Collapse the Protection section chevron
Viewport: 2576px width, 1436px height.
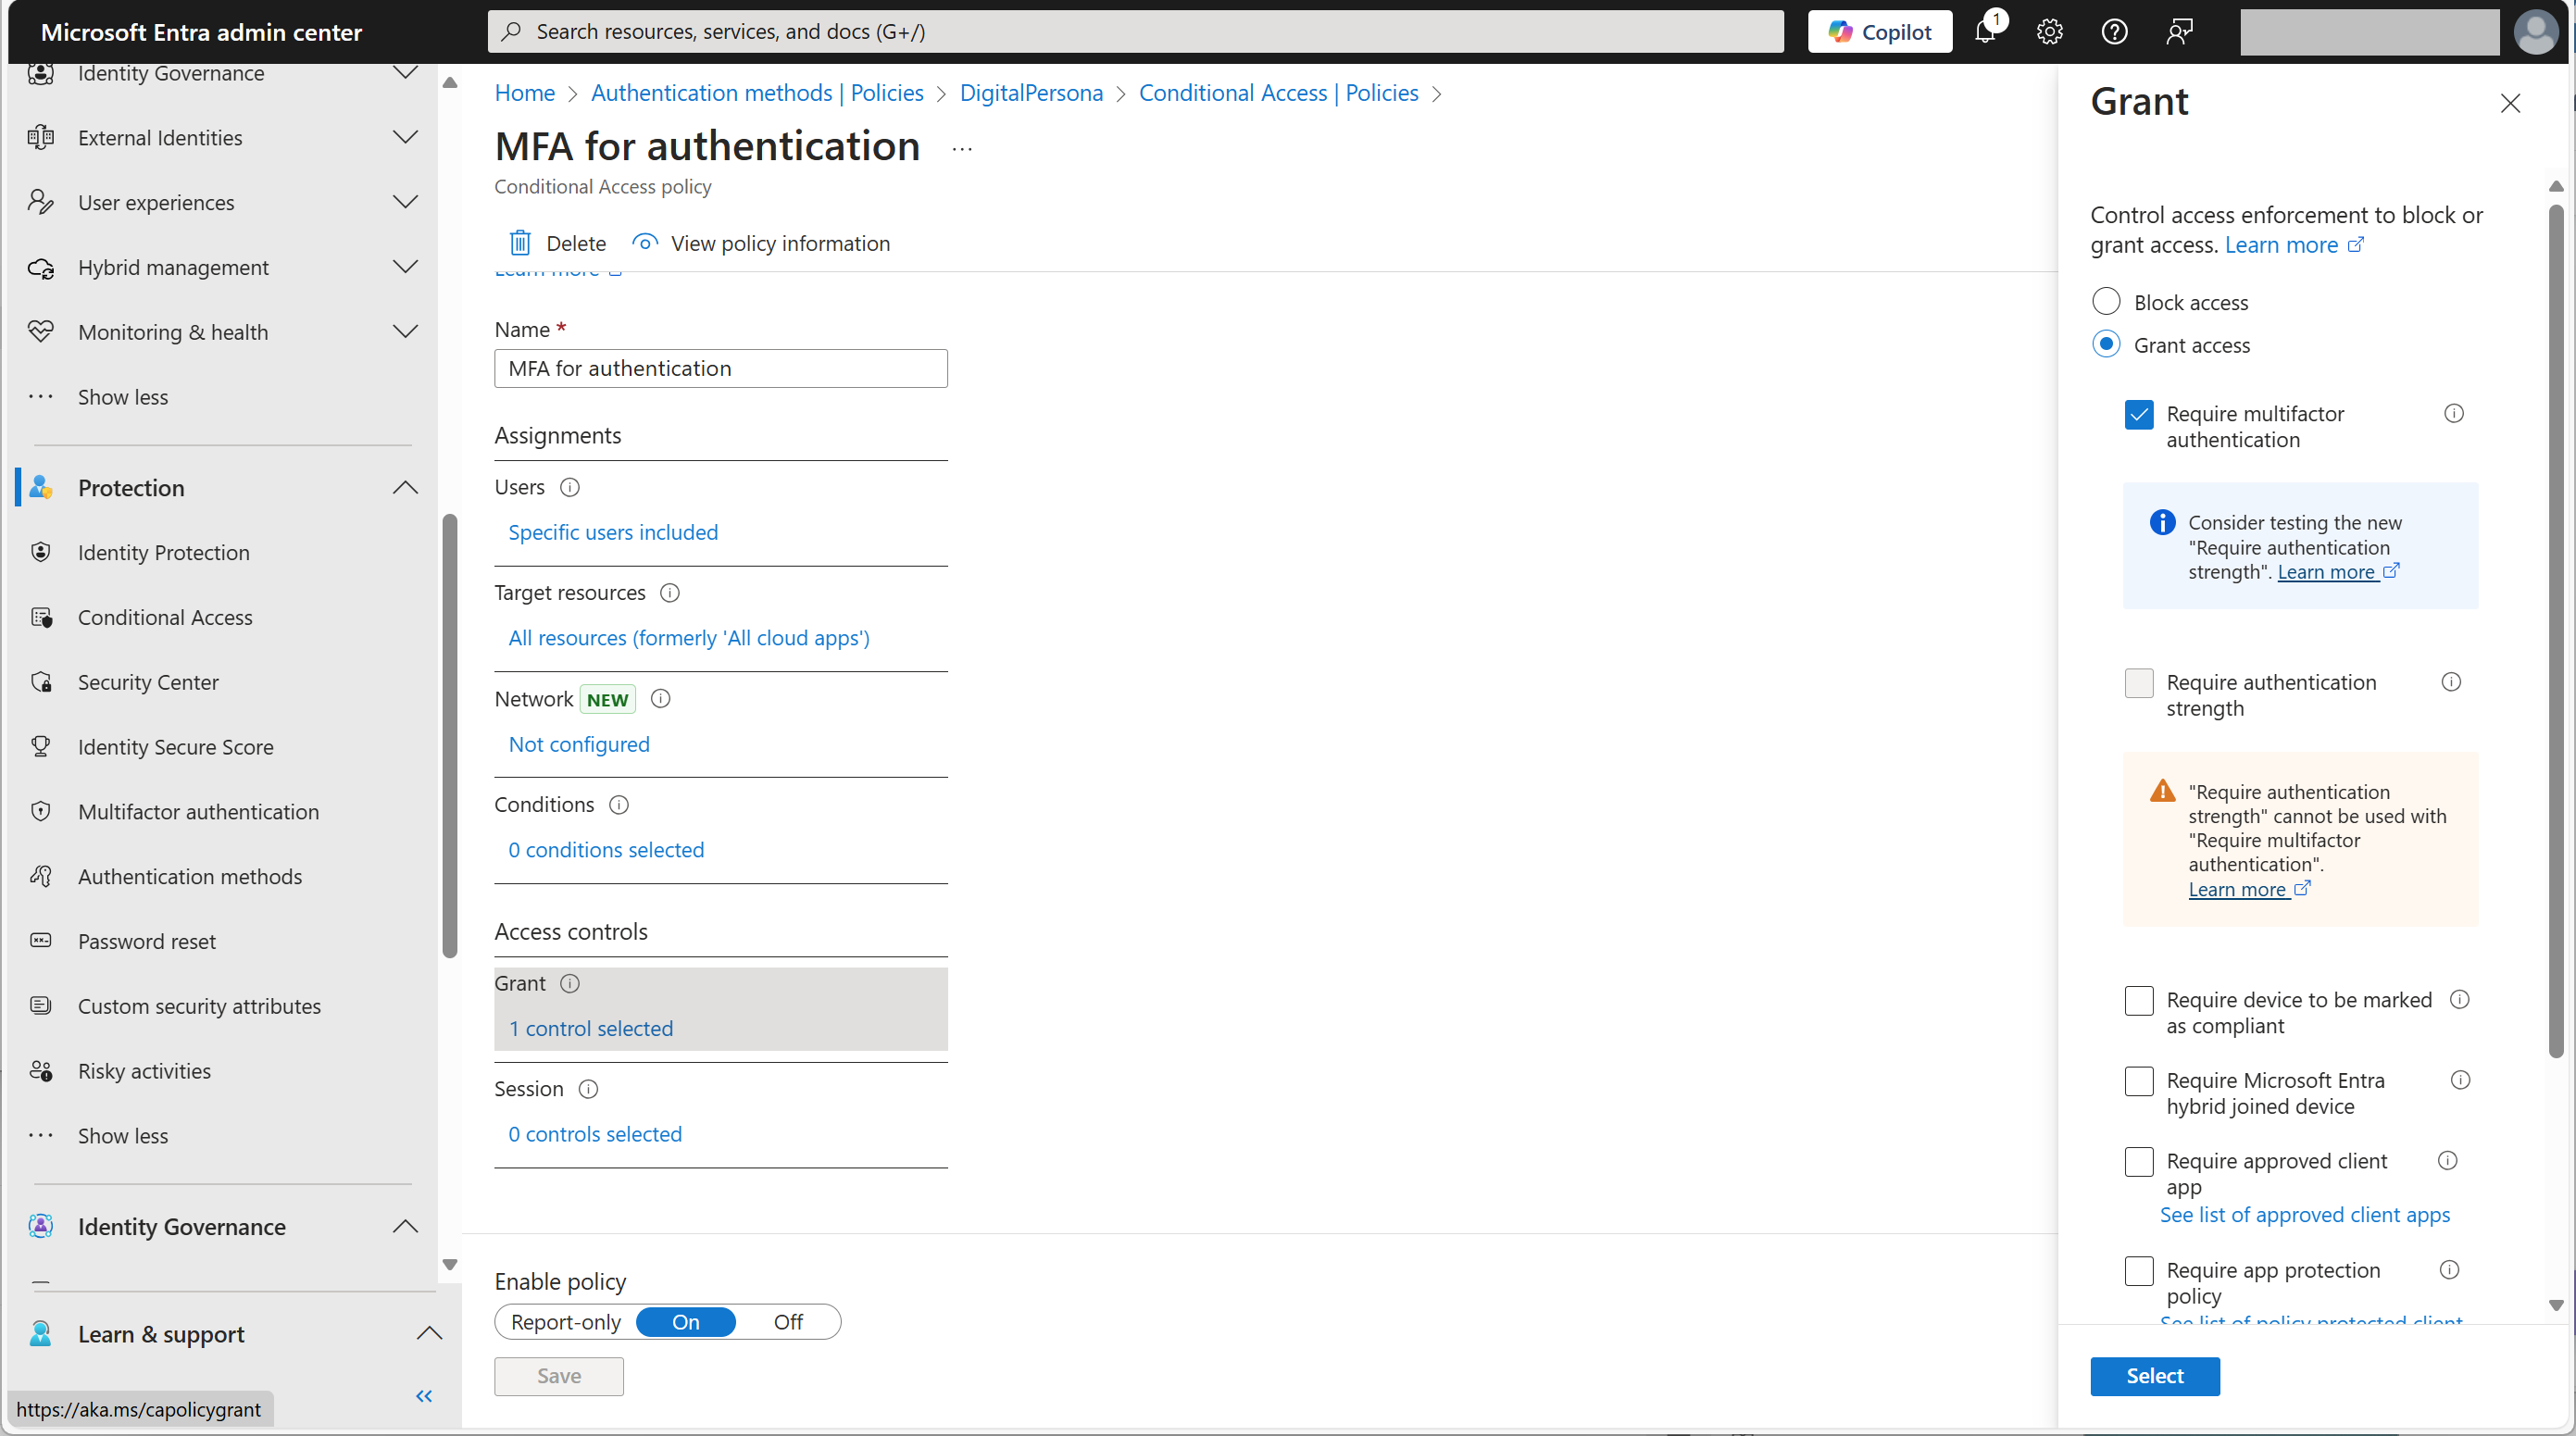405,488
